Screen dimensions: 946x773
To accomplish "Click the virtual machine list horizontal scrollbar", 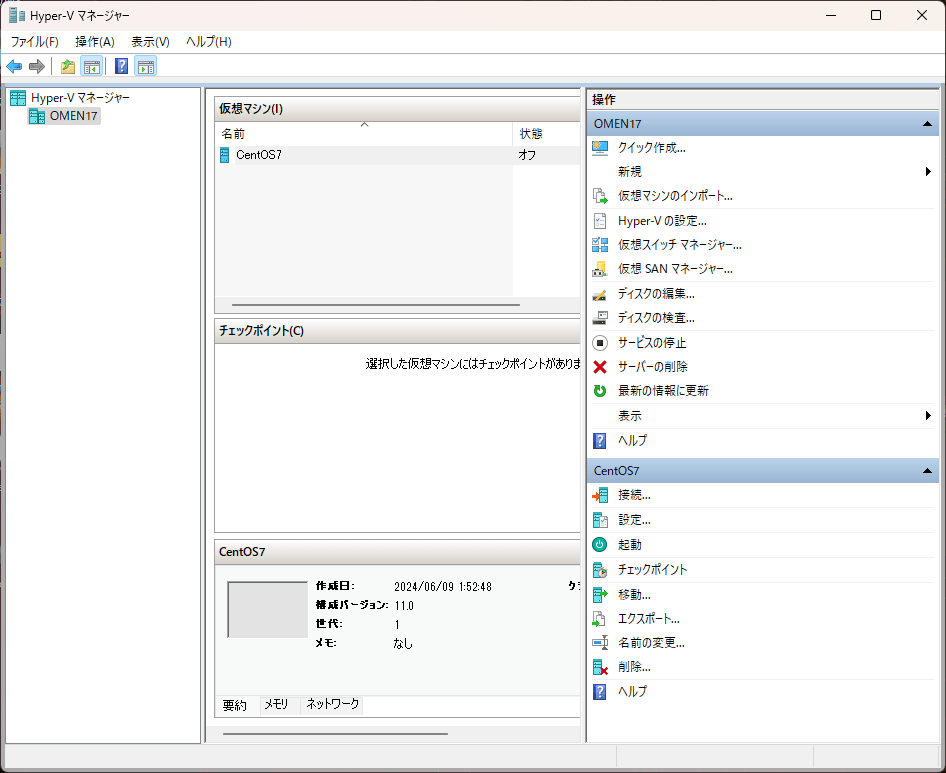I will click(x=375, y=305).
